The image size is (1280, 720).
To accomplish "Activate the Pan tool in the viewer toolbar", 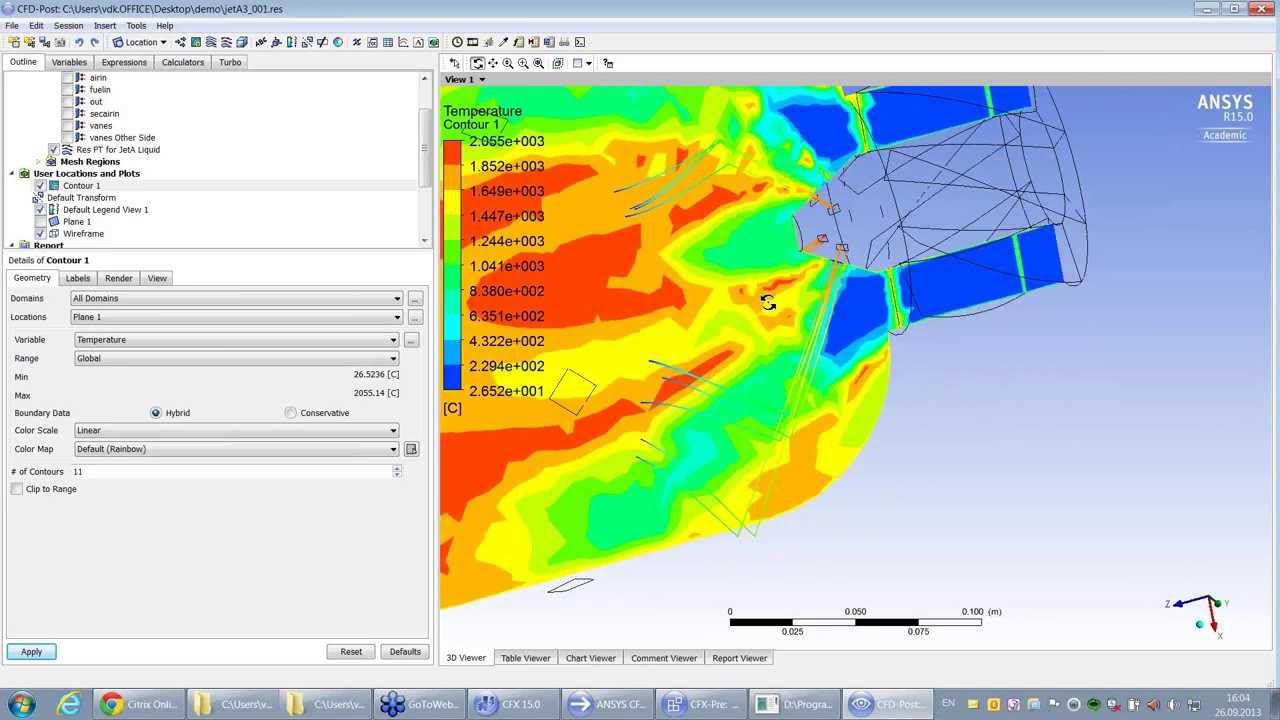I will click(493, 63).
